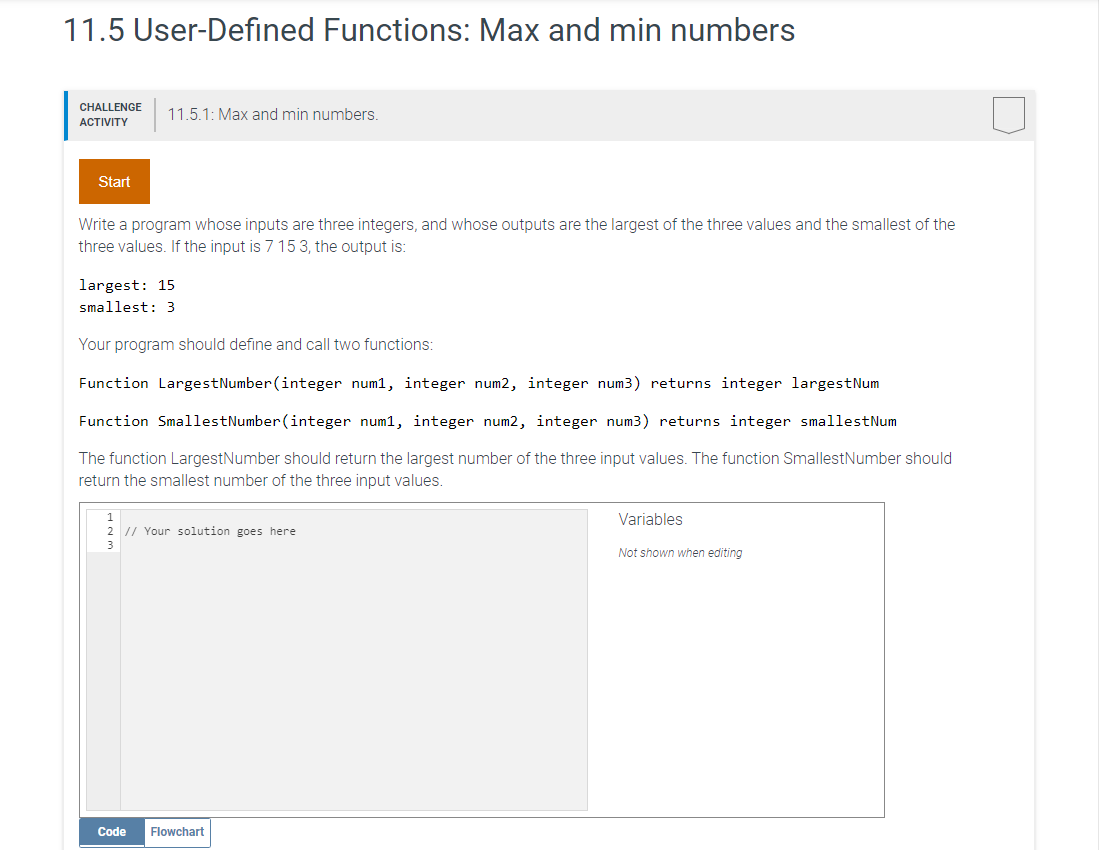Viewport: 1099px width, 850px height.
Task: Select the Code tab
Action: point(111,831)
